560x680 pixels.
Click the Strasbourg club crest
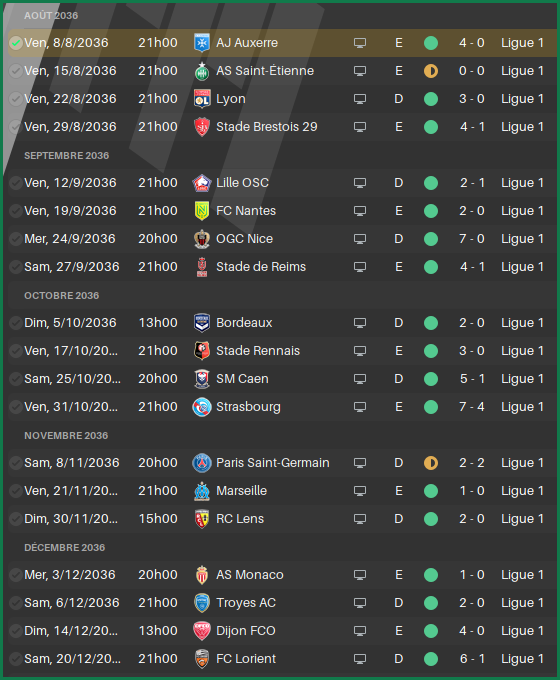pos(202,407)
